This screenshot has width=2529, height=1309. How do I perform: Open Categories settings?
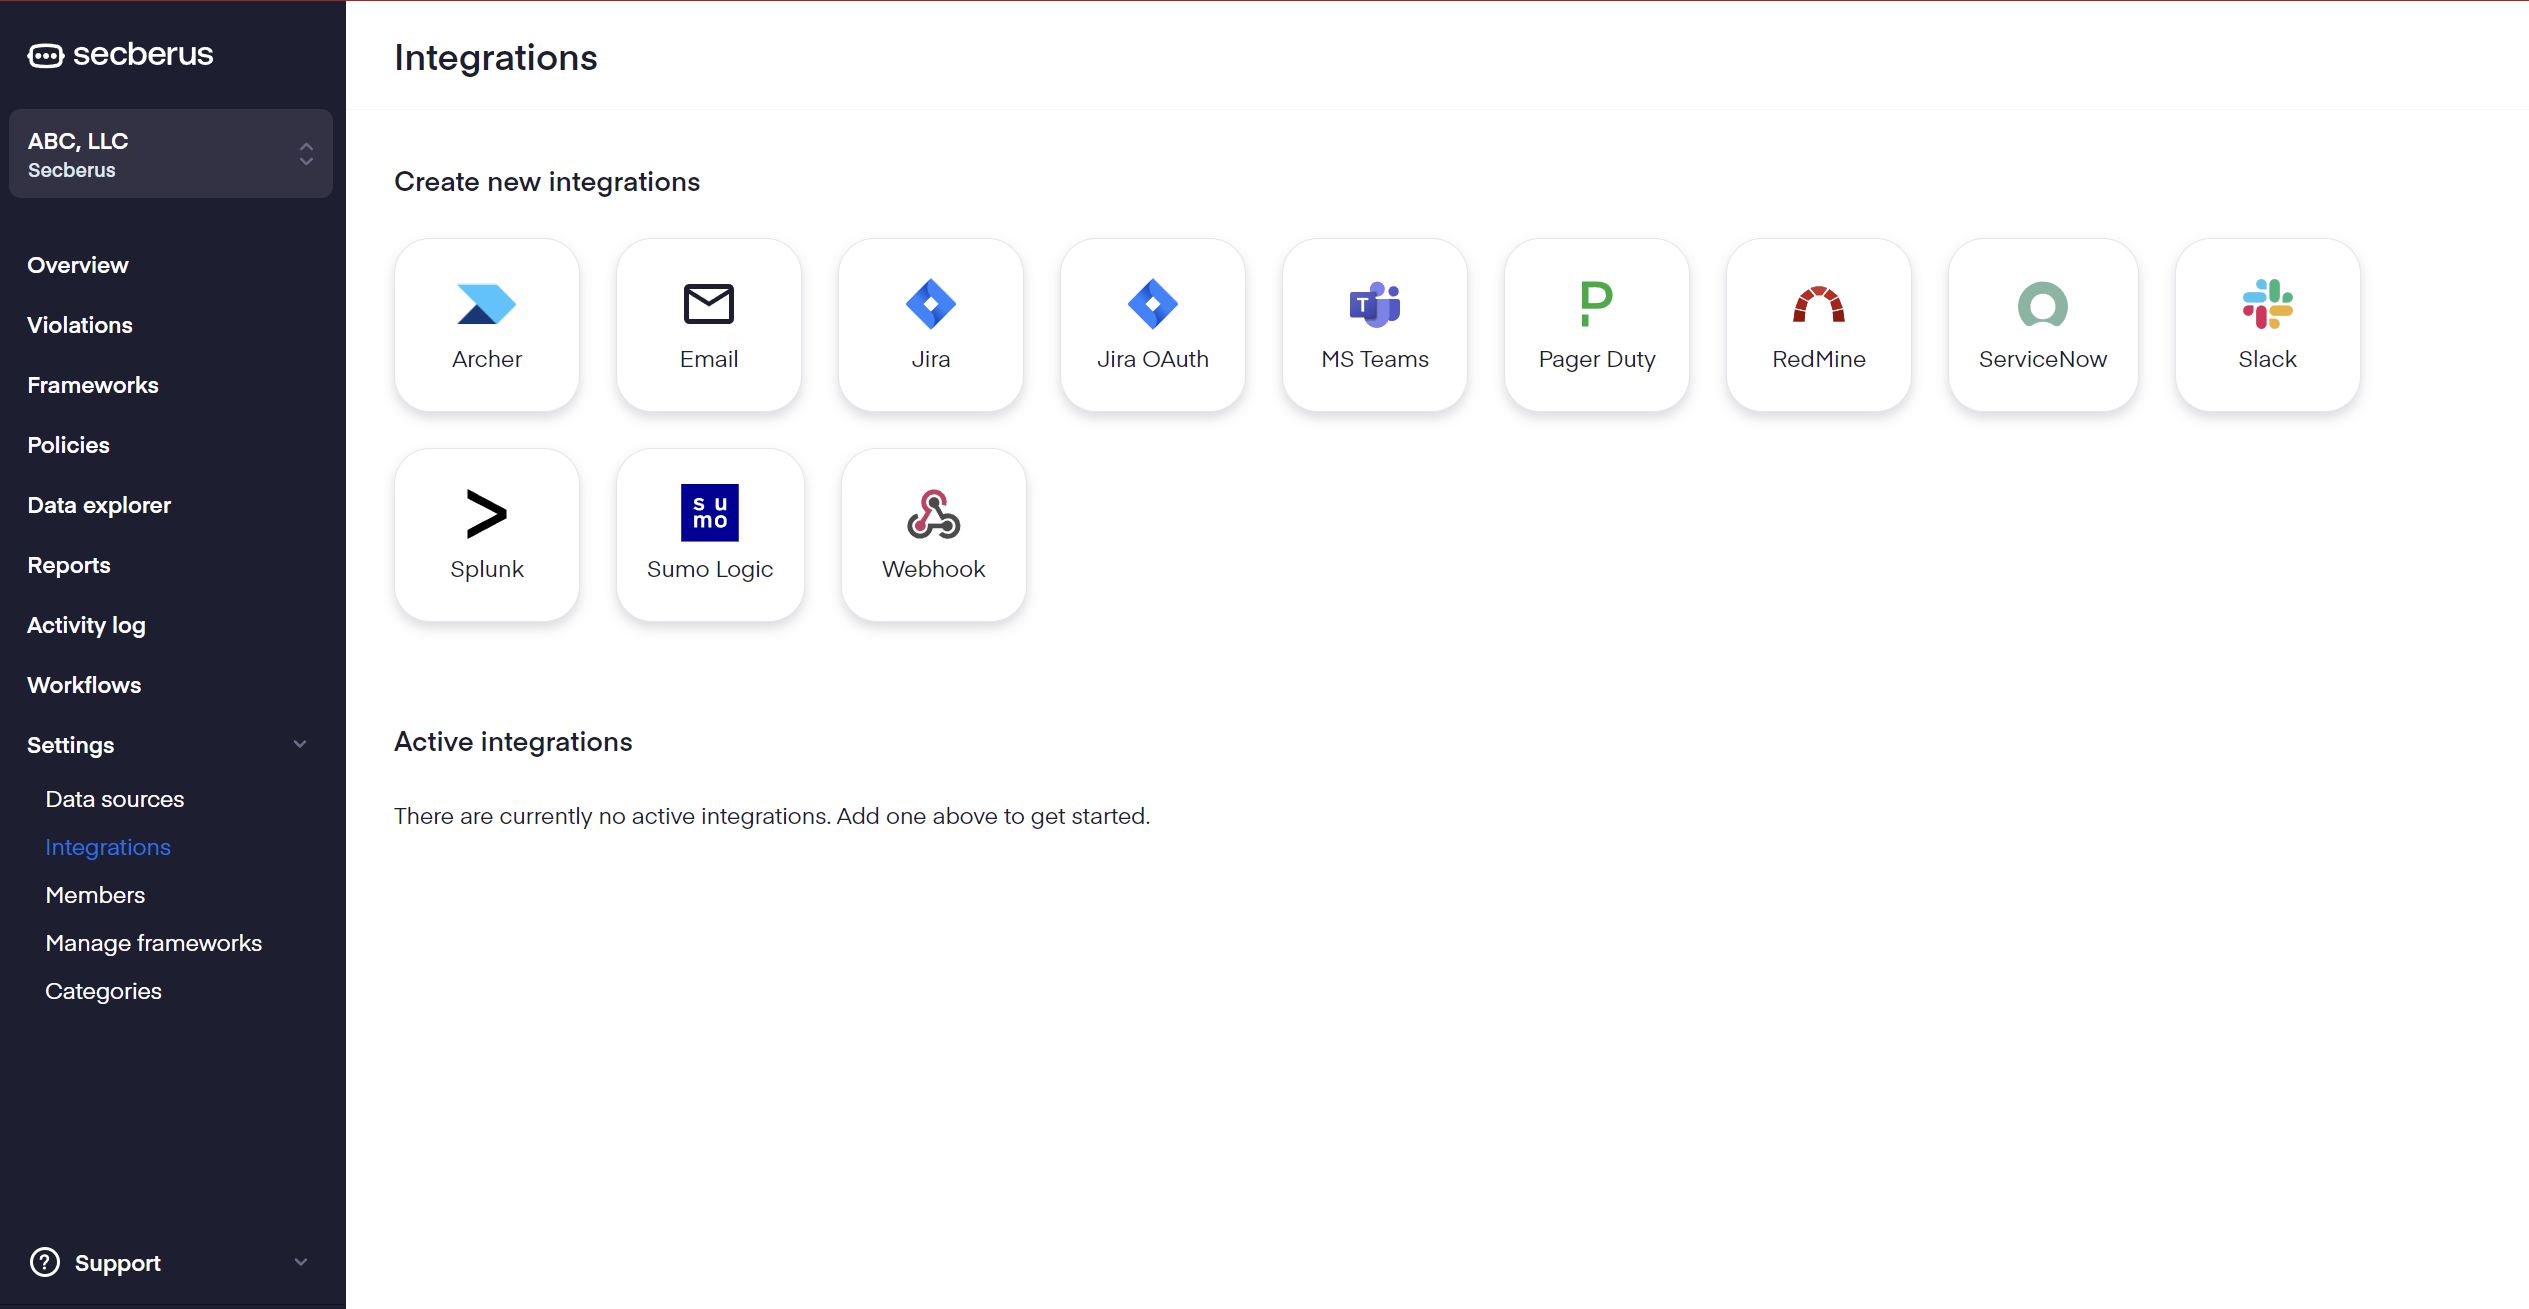[x=103, y=991]
